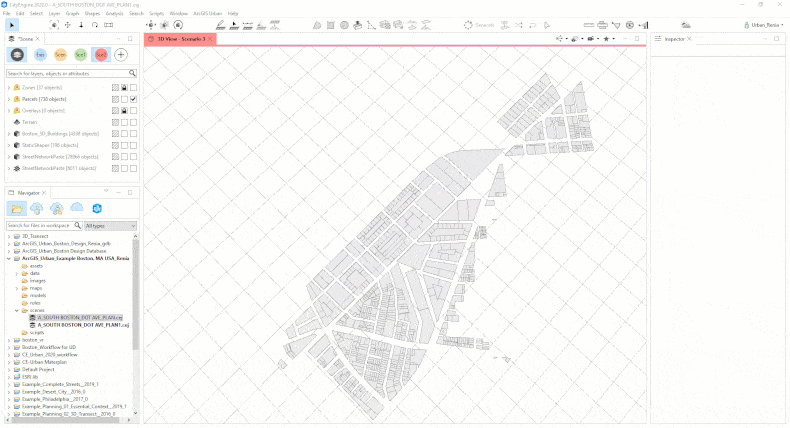Click the printer-shaped toolbar icon

coord(603,25)
